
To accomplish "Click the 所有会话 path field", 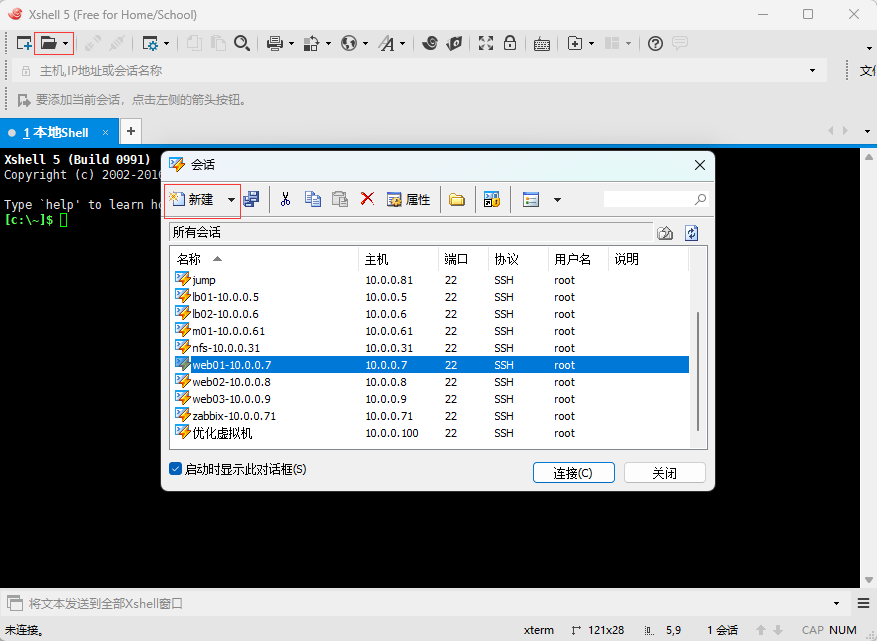I will tap(411, 232).
